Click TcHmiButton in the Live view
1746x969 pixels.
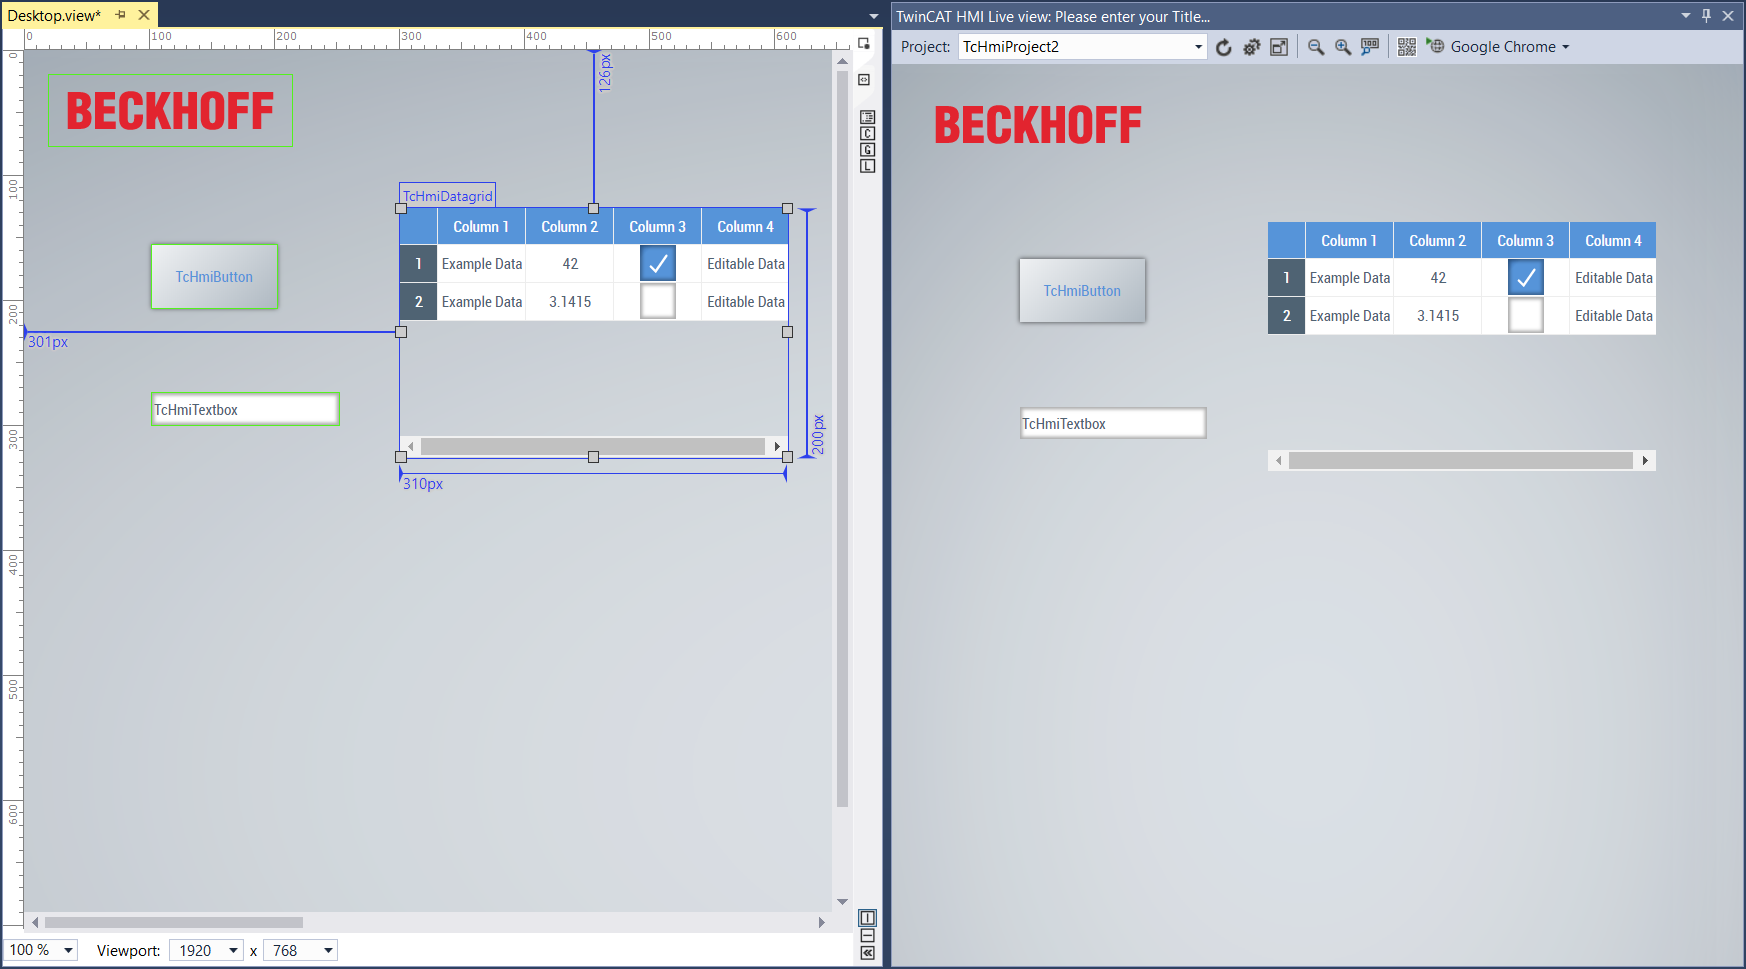[1082, 291]
